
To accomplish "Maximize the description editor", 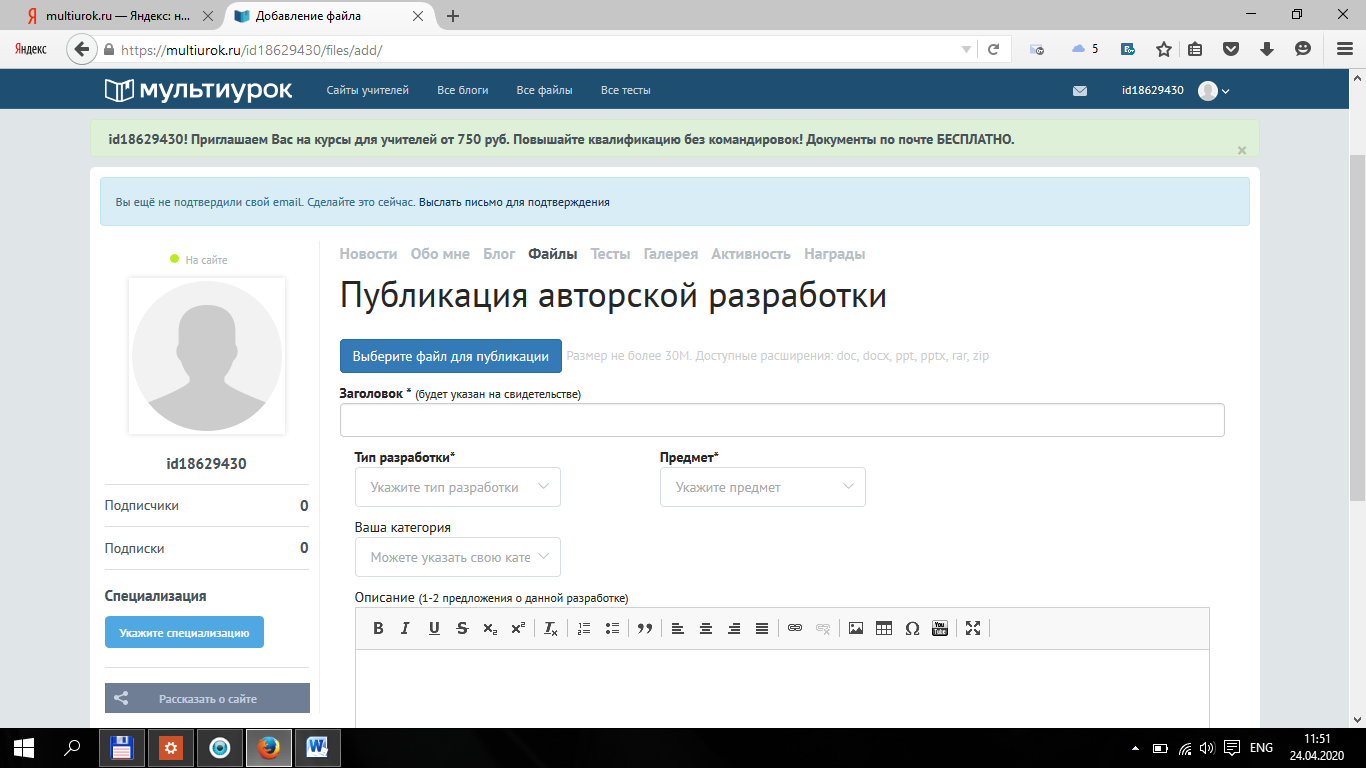I will point(973,628).
